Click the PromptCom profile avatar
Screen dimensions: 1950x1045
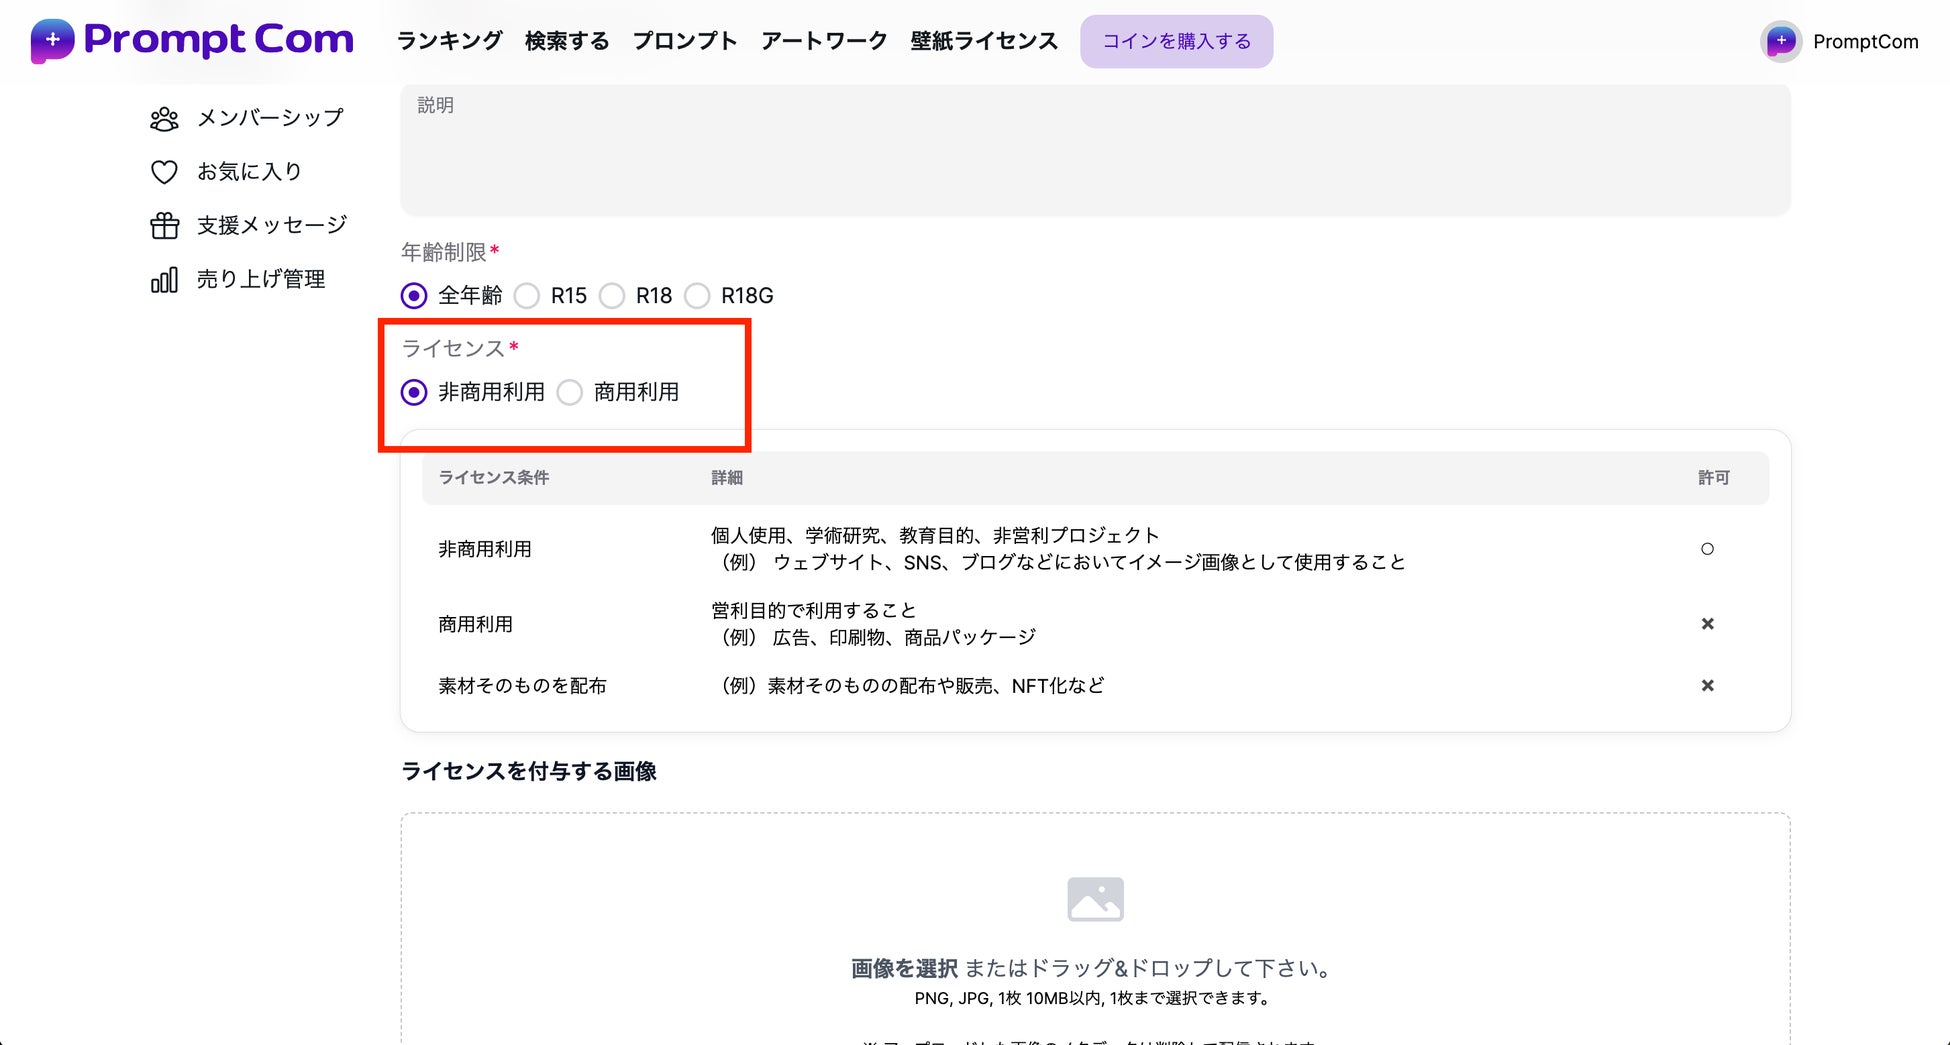click(1780, 41)
